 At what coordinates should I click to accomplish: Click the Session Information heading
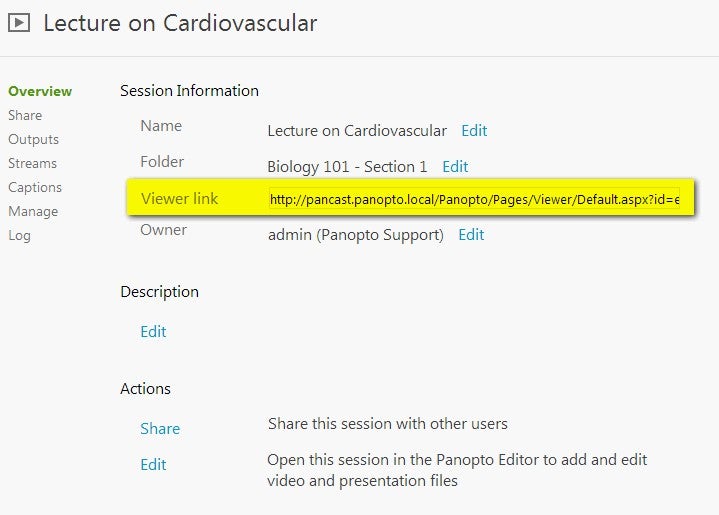189,91
